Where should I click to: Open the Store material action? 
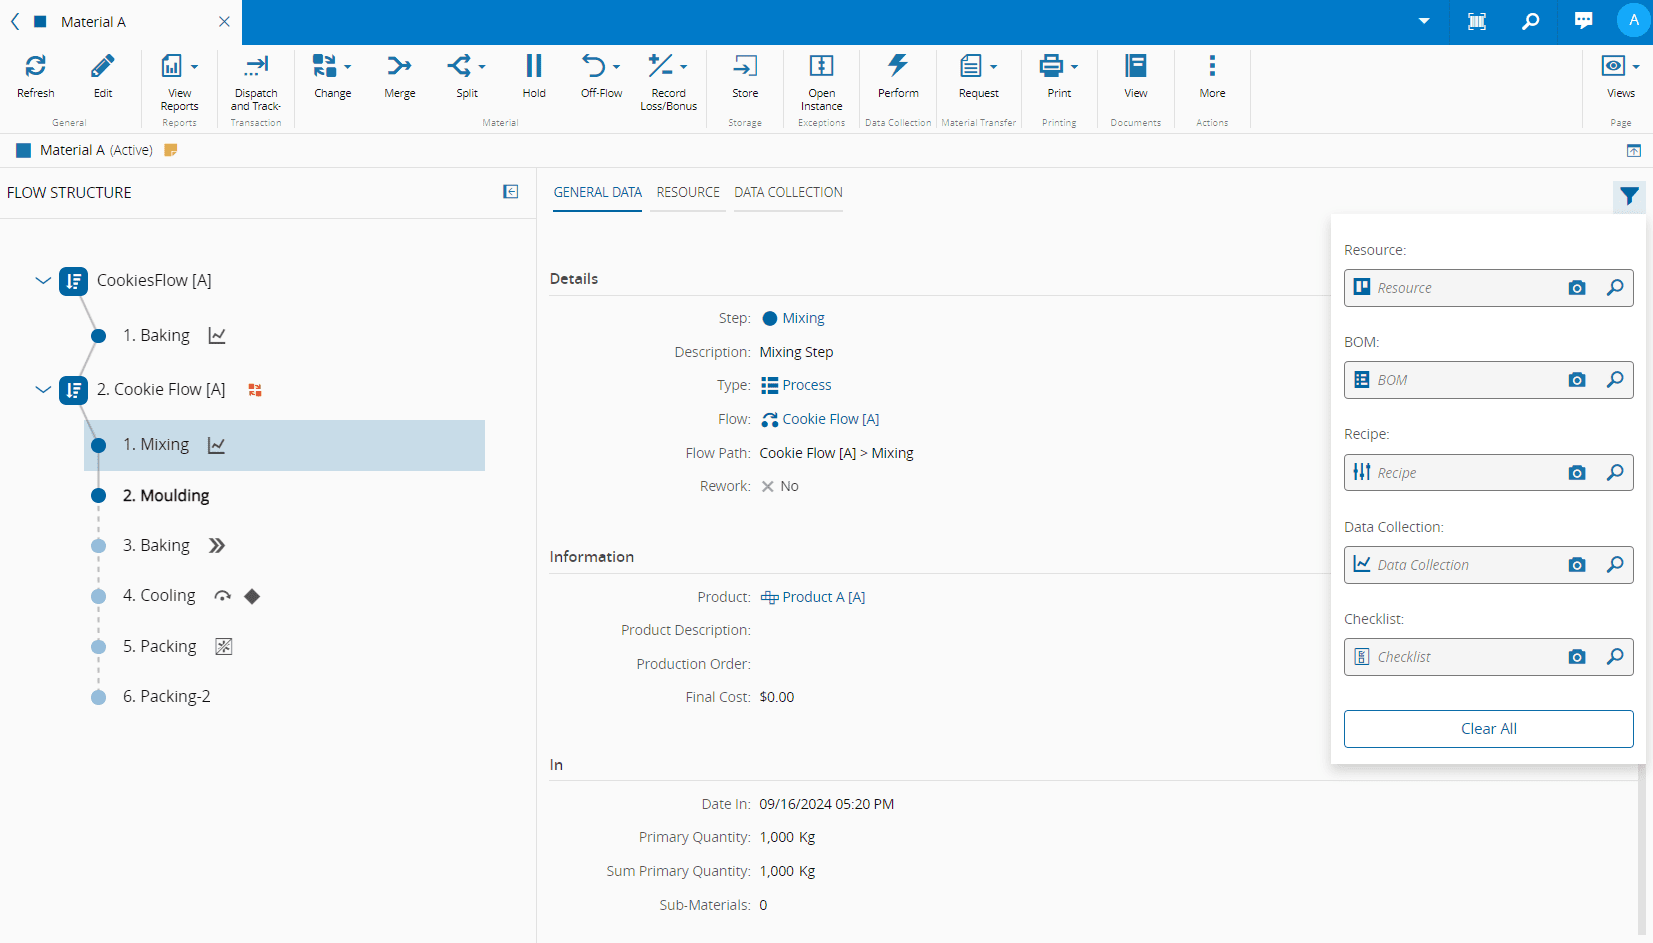click(x=745, y=67)
